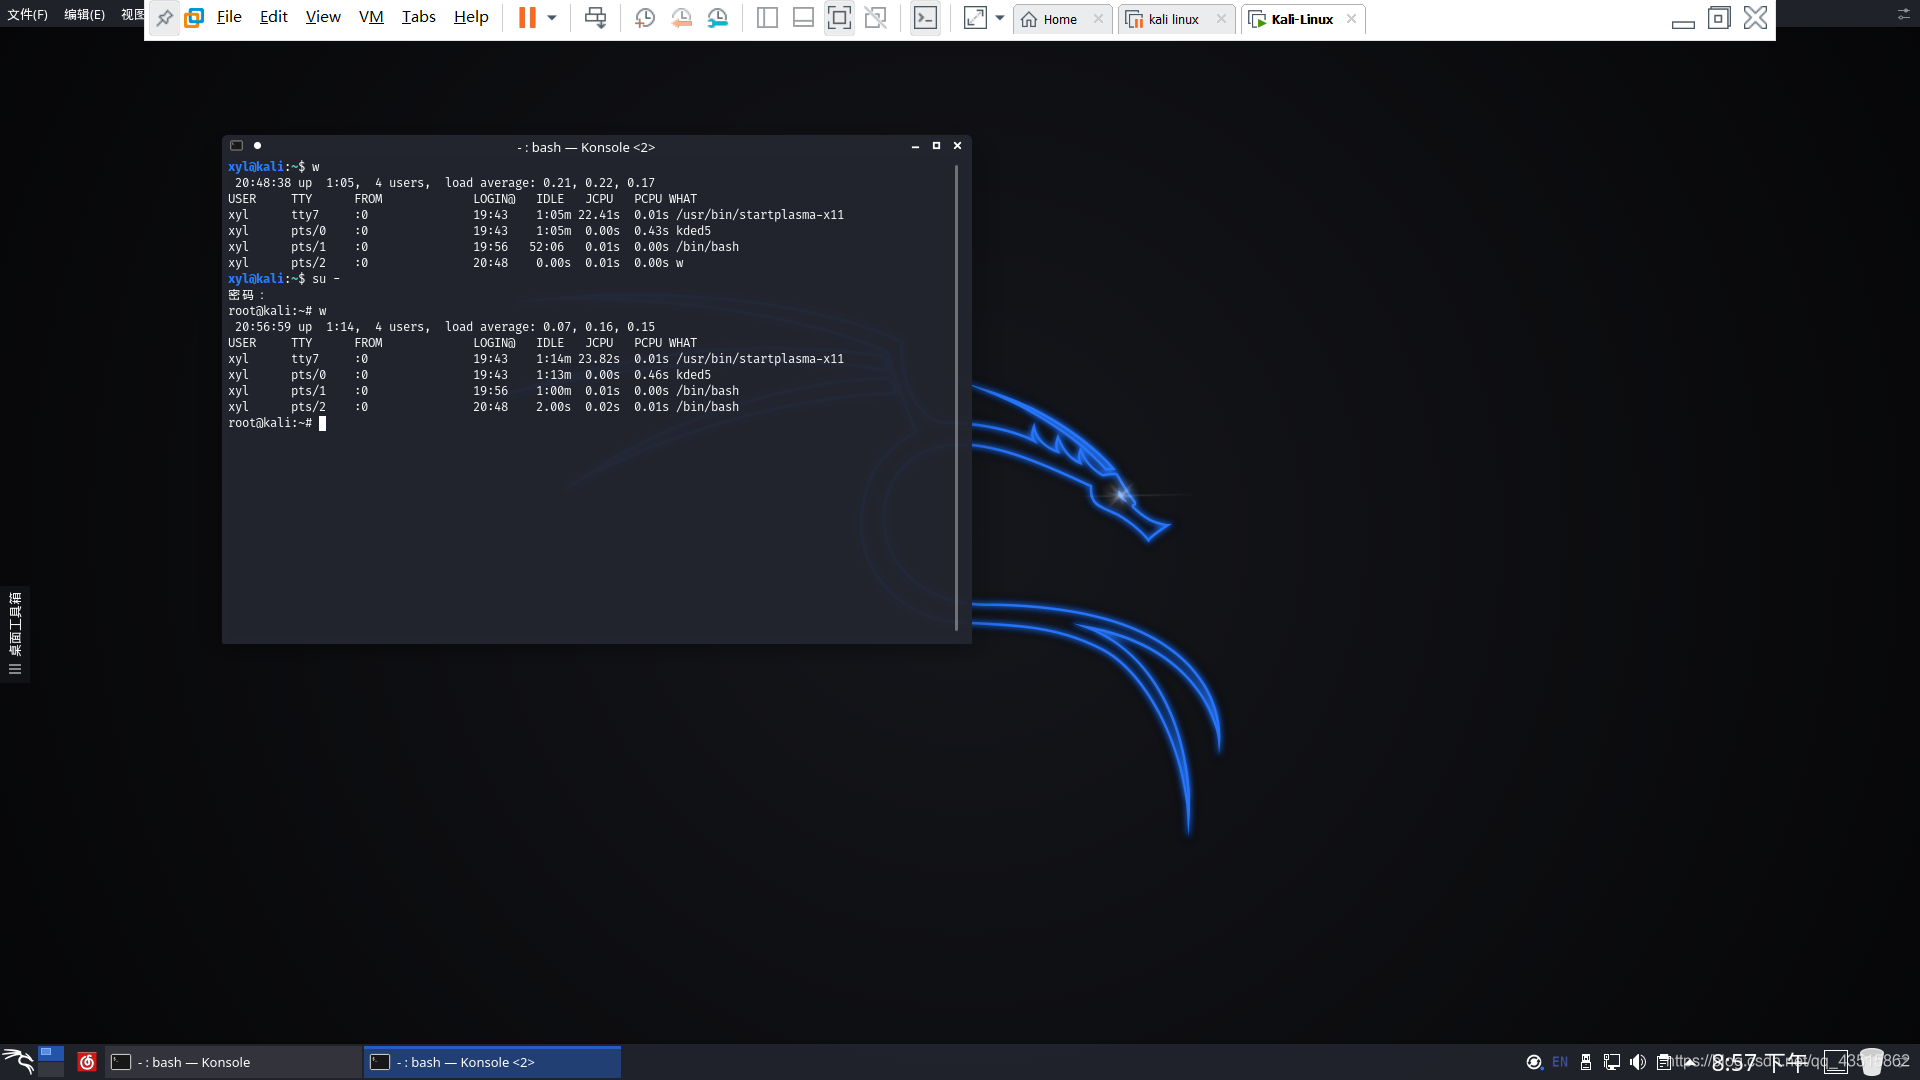Open the snapshot manager icon
This screenshot has width=1920, height=1080.
tap(717, 18)
